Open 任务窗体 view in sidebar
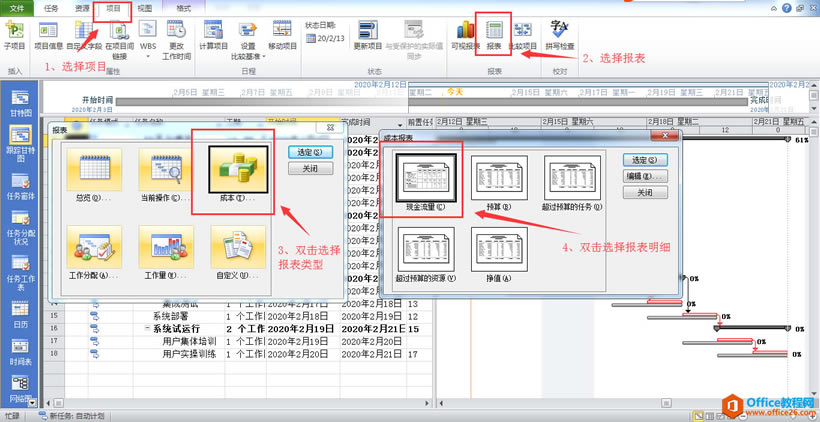This screenshot has height=422, width=820. pos(21,187)
